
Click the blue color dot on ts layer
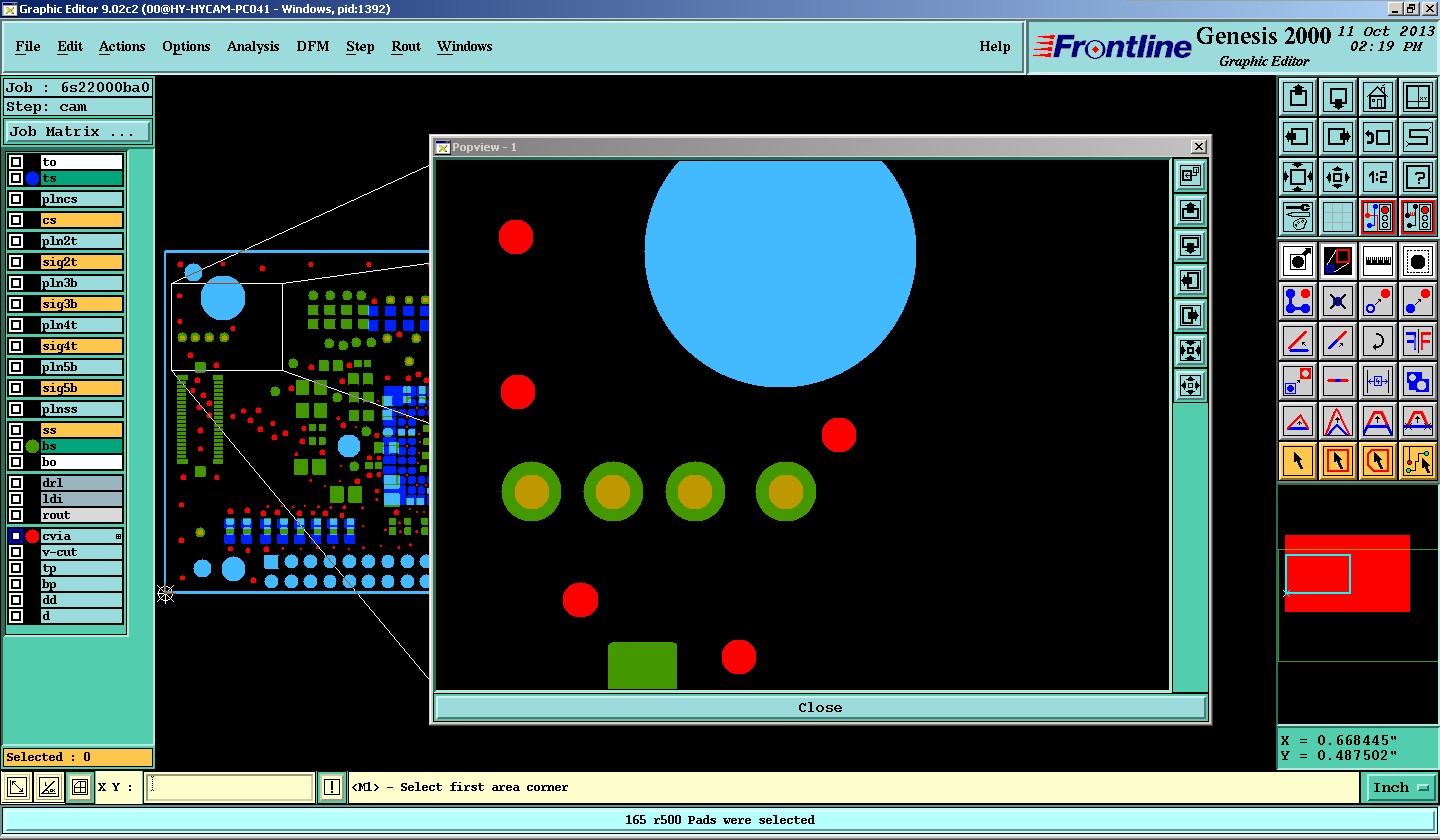click(x=32, y=179)
